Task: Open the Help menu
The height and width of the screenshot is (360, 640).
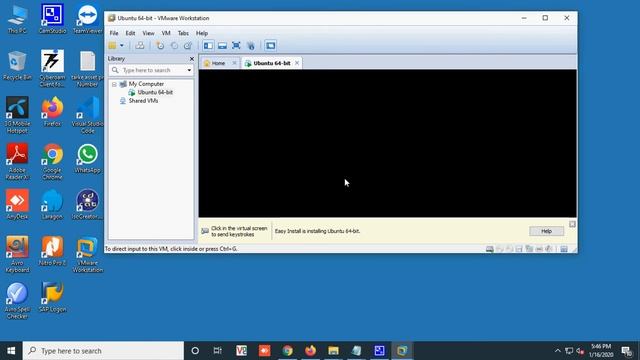Action: coord(202,33)
